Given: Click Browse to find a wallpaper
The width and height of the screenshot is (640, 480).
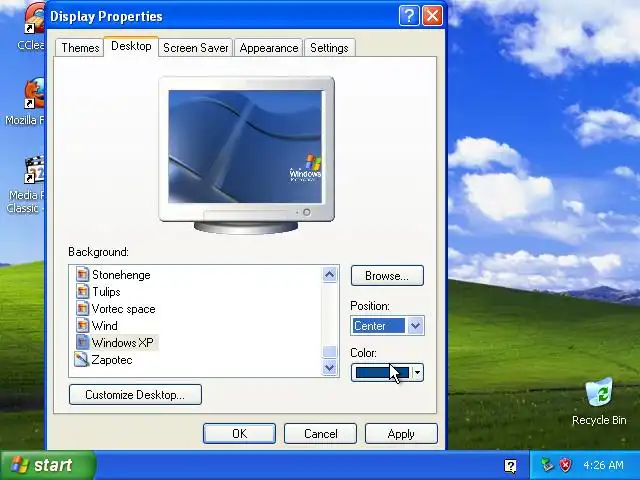Looking at the screenshot, I should 387,276.
